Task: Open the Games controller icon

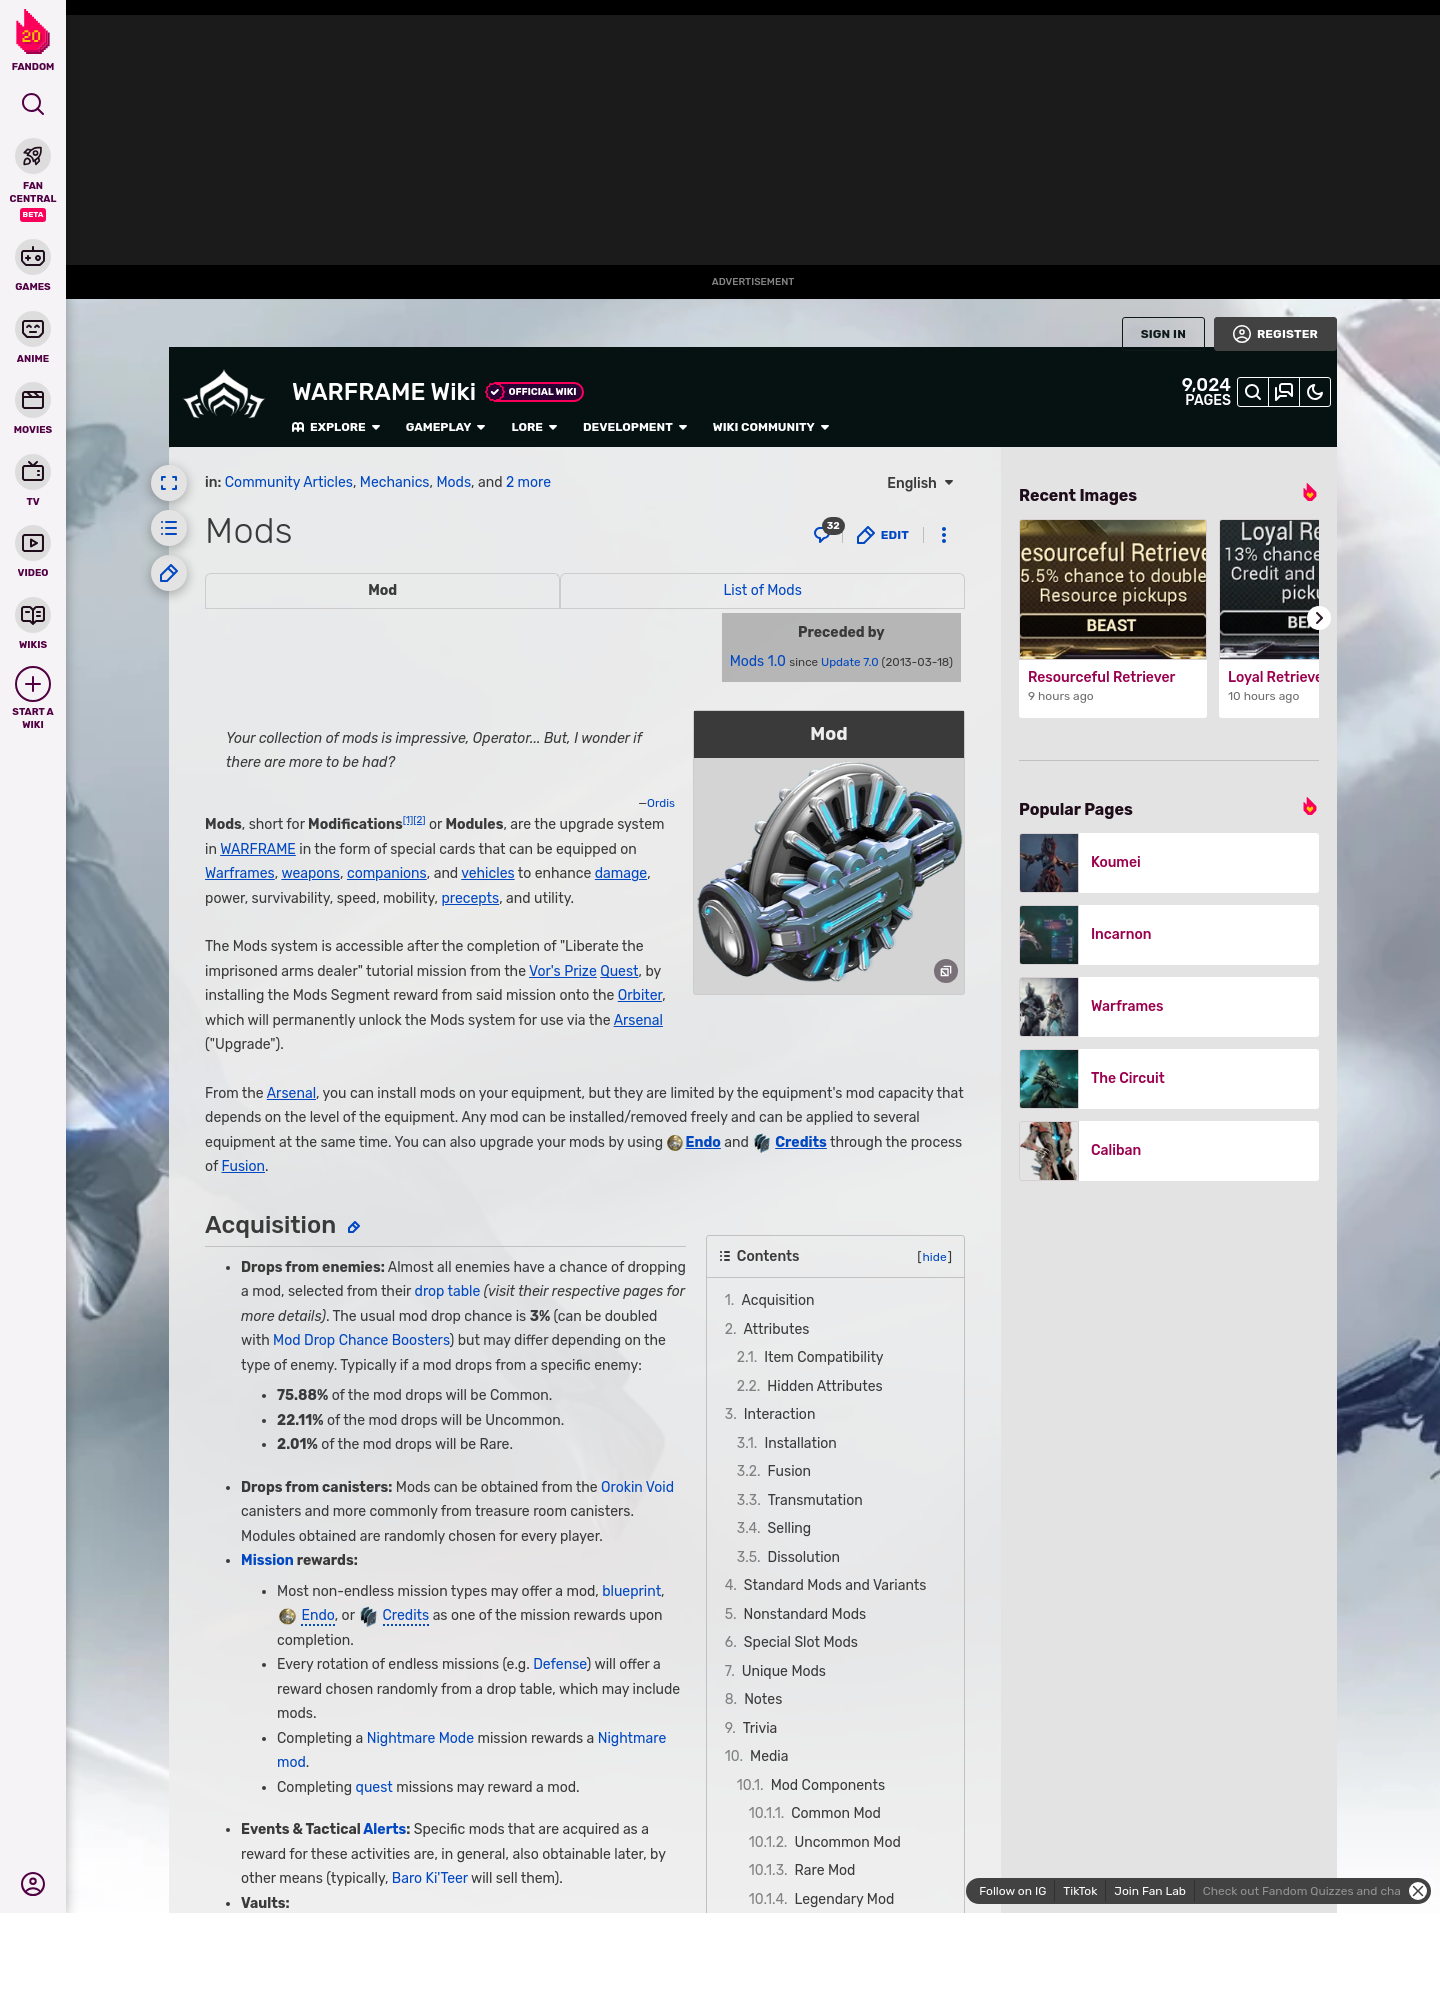Action: [33, 257]
